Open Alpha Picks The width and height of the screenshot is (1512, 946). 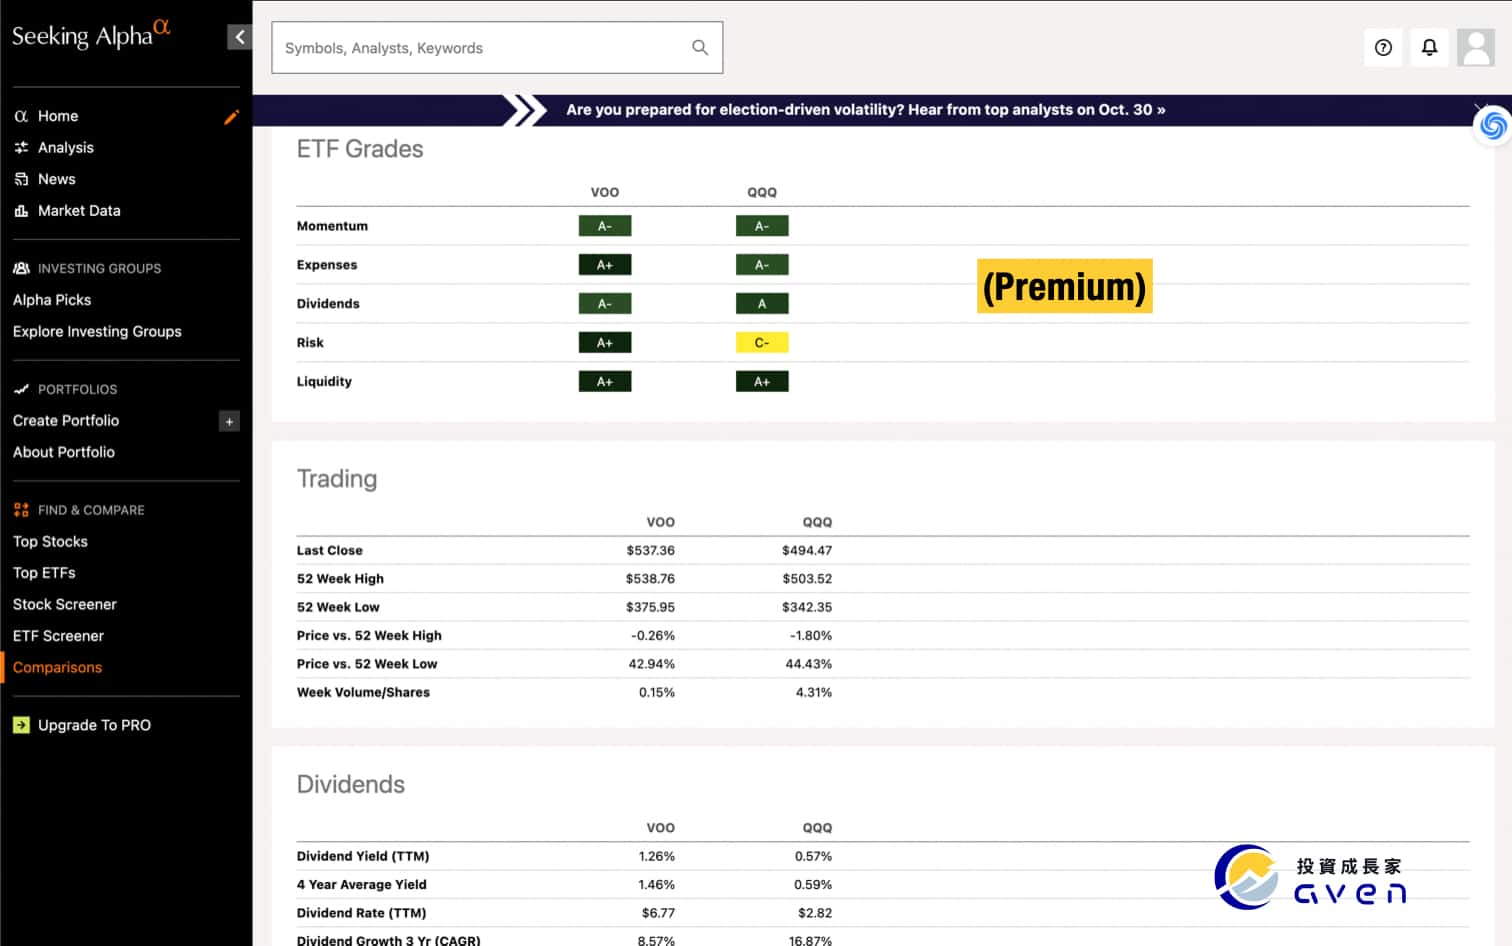coord(52,300)
